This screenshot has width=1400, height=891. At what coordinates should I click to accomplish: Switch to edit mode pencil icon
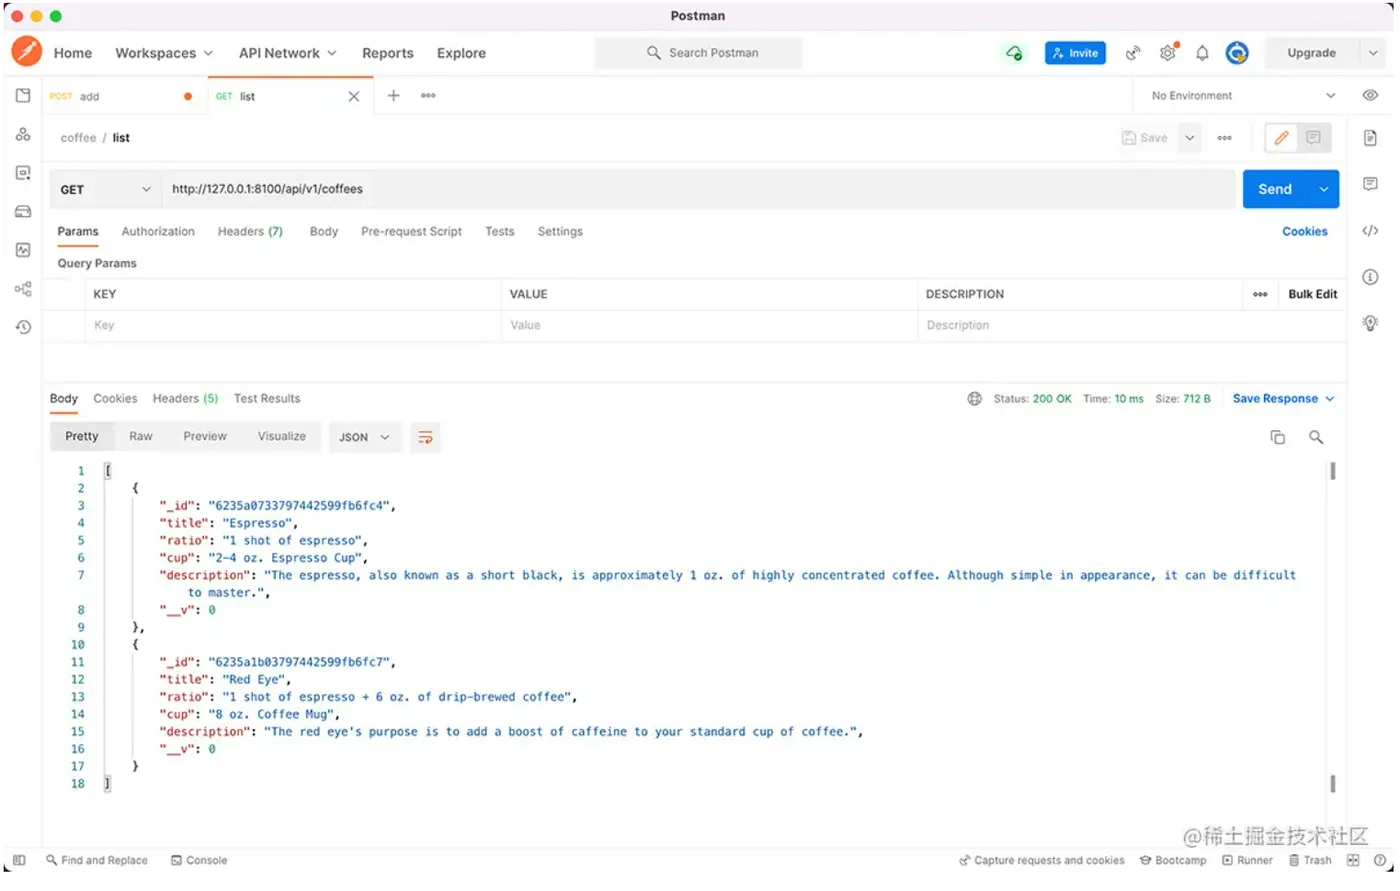(1281, 138)
